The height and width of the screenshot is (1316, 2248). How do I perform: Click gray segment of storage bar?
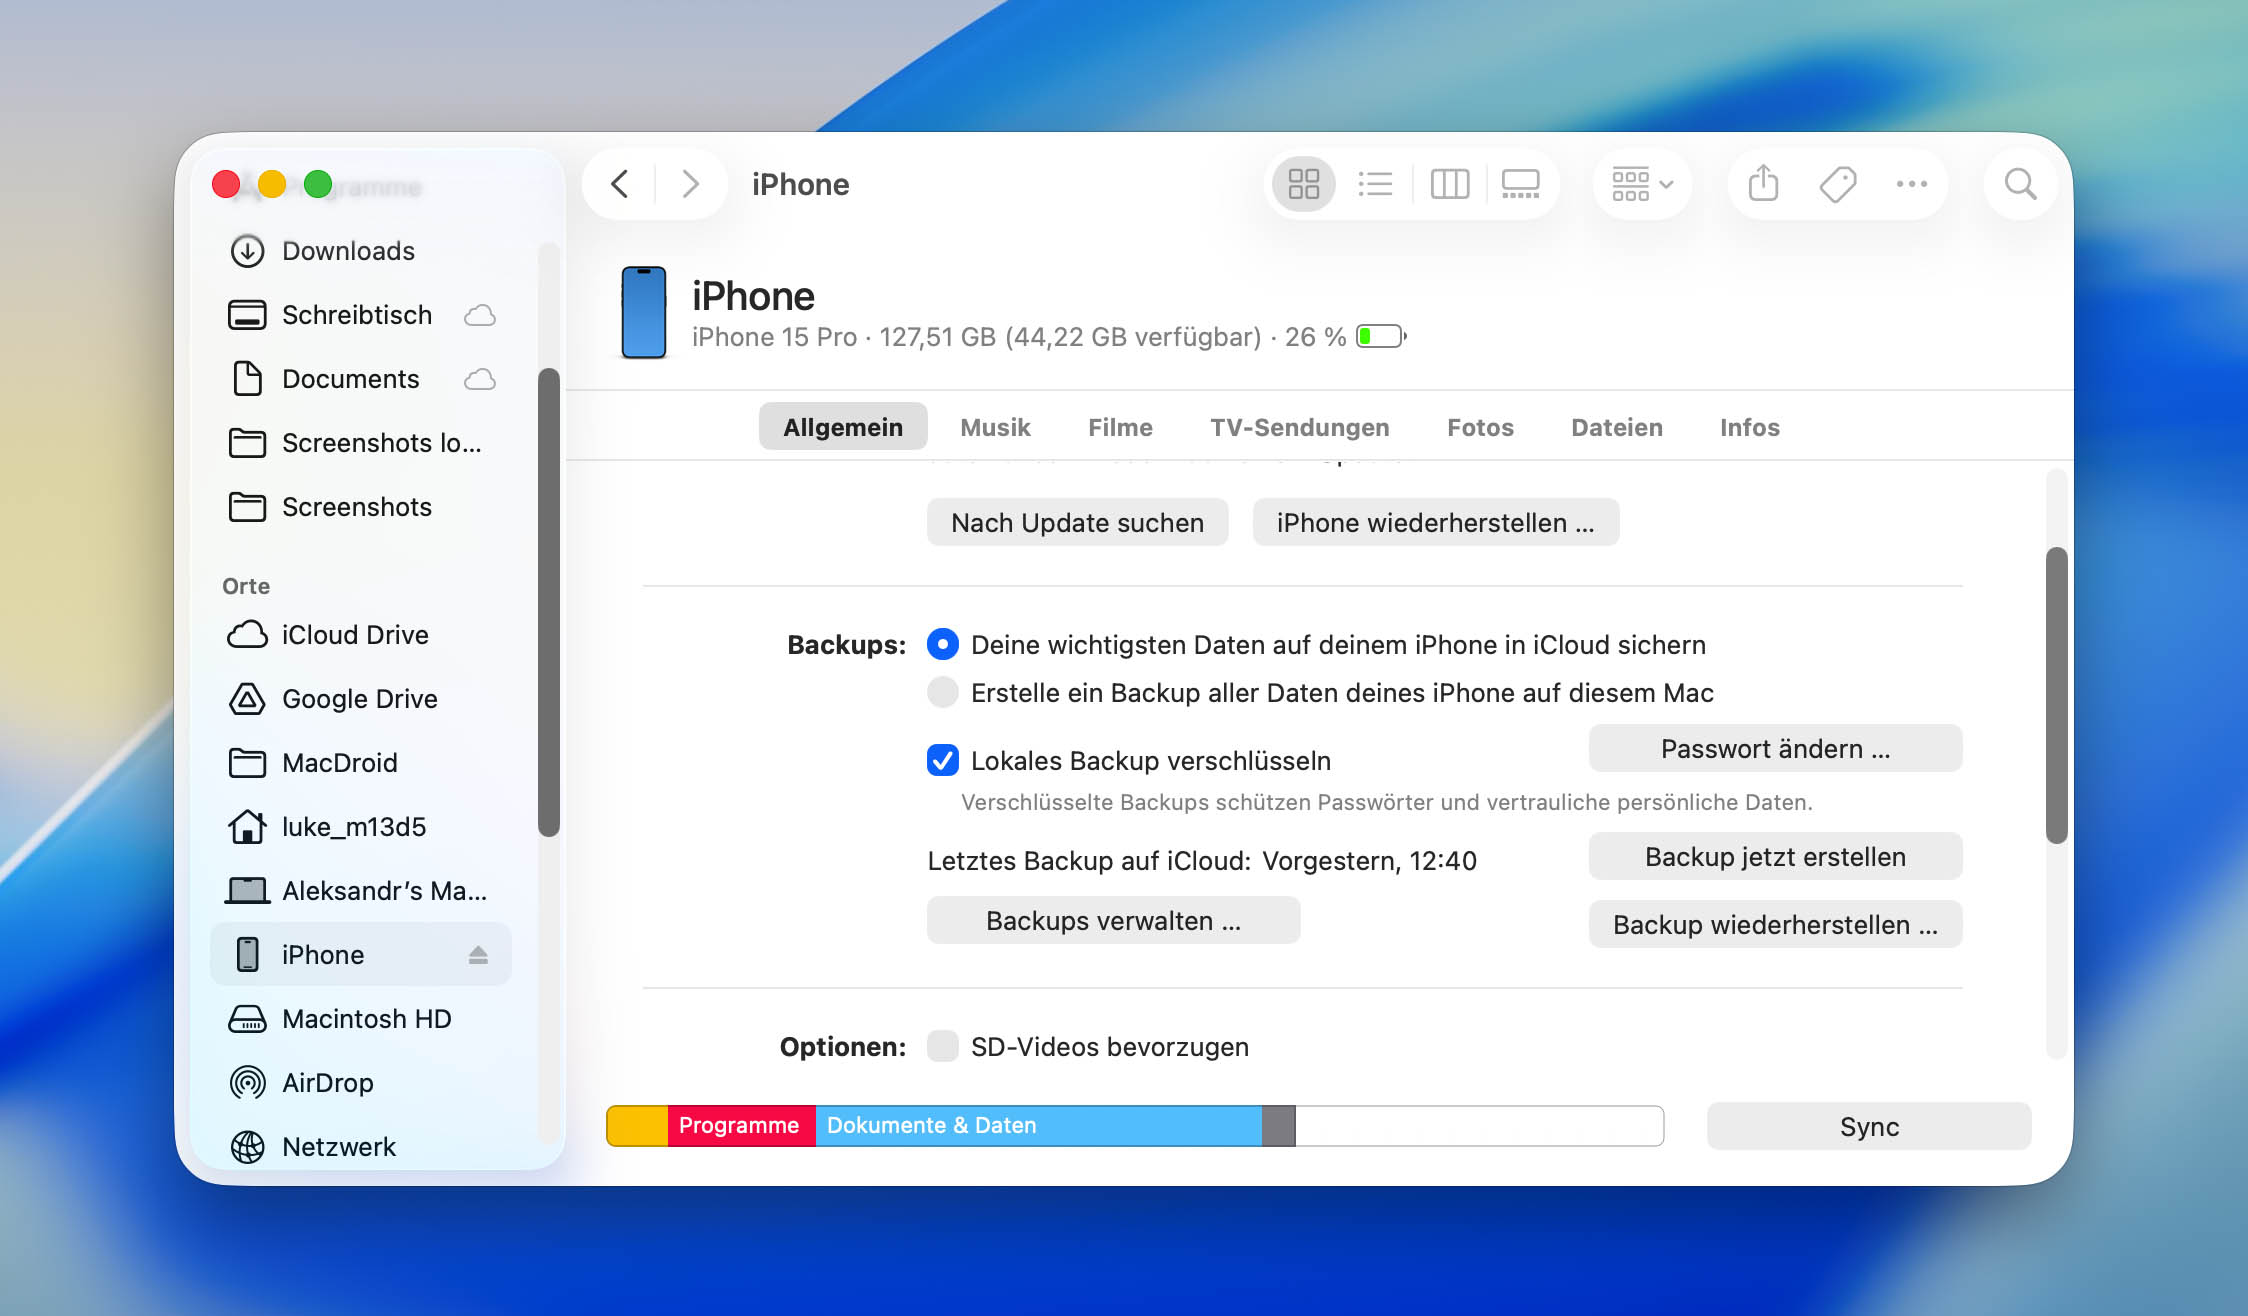pos(1279,1126)
